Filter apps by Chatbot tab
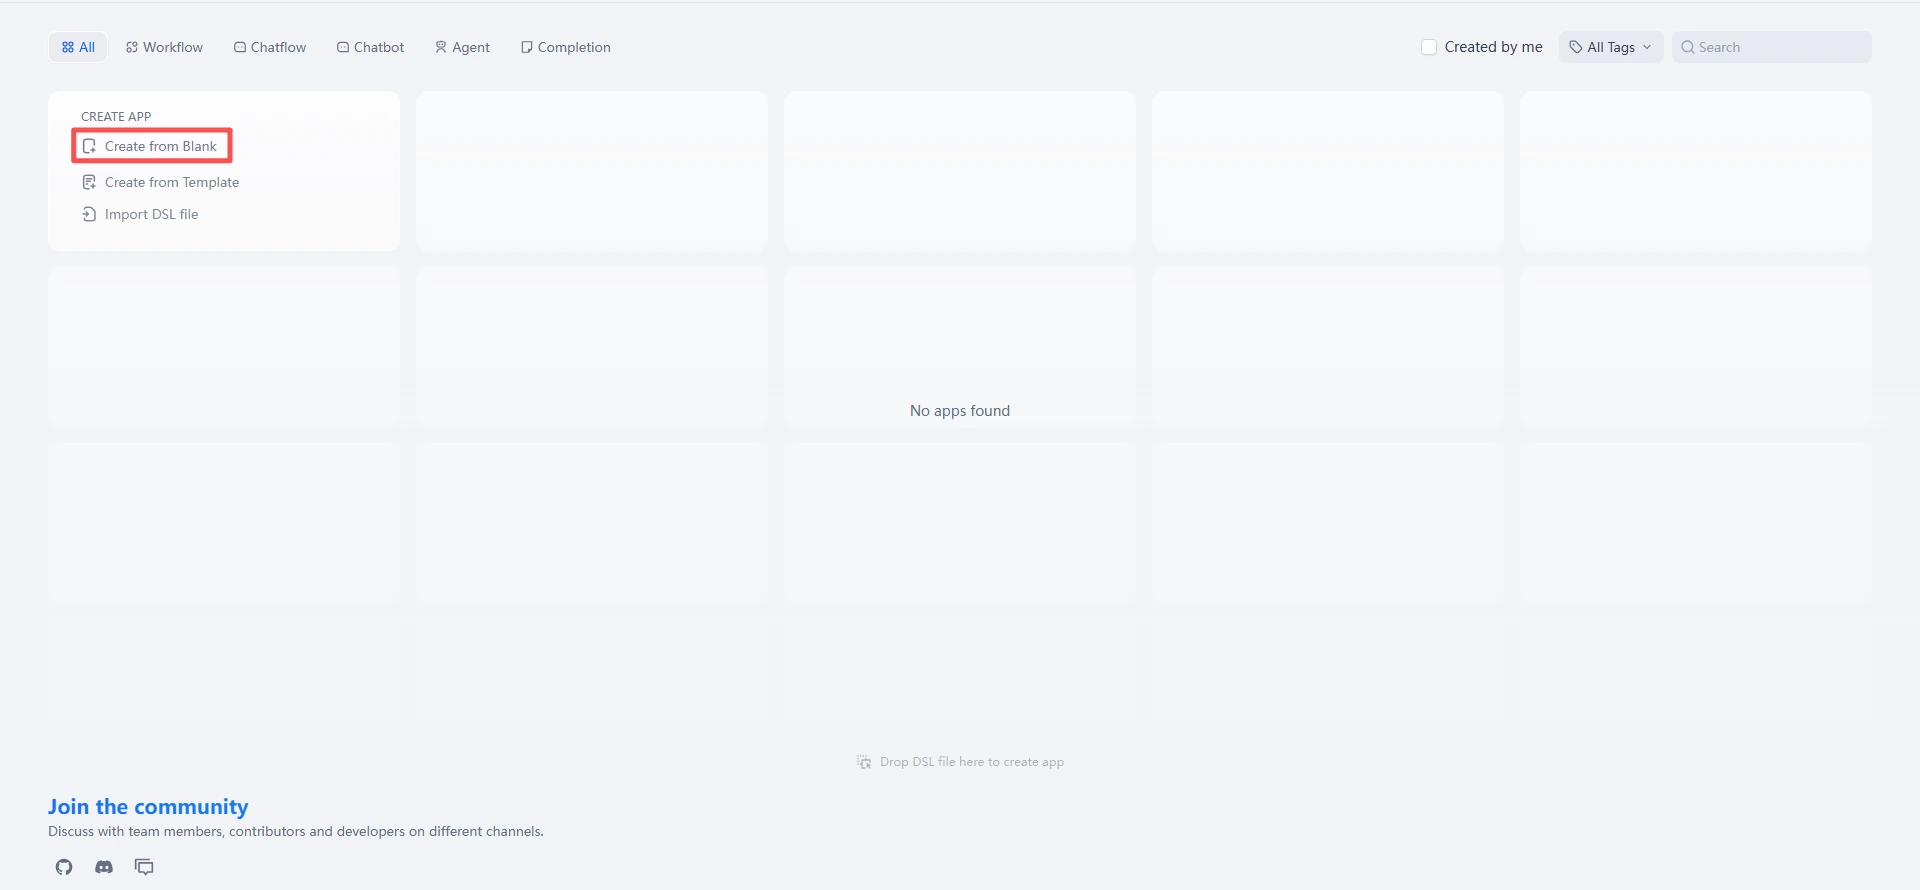 [371, 47]
